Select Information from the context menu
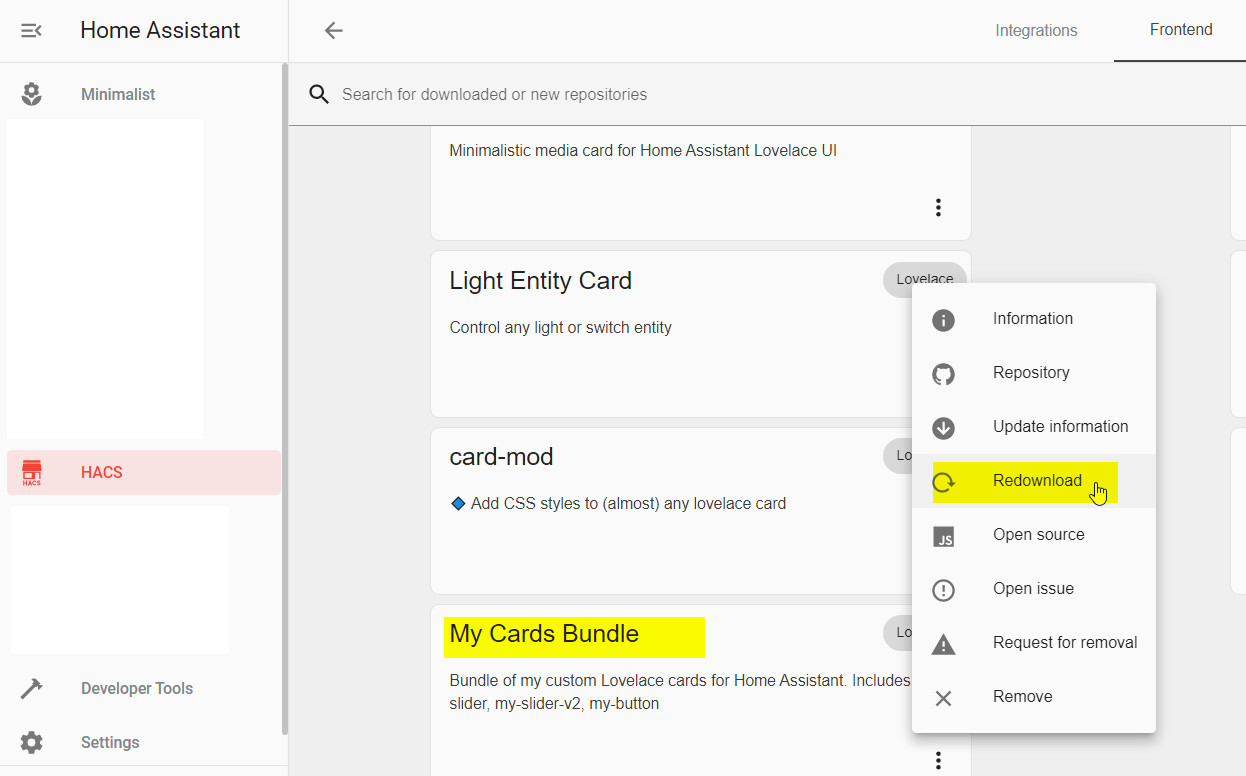Screen dimensions: 1246x776 (1034, 319)
